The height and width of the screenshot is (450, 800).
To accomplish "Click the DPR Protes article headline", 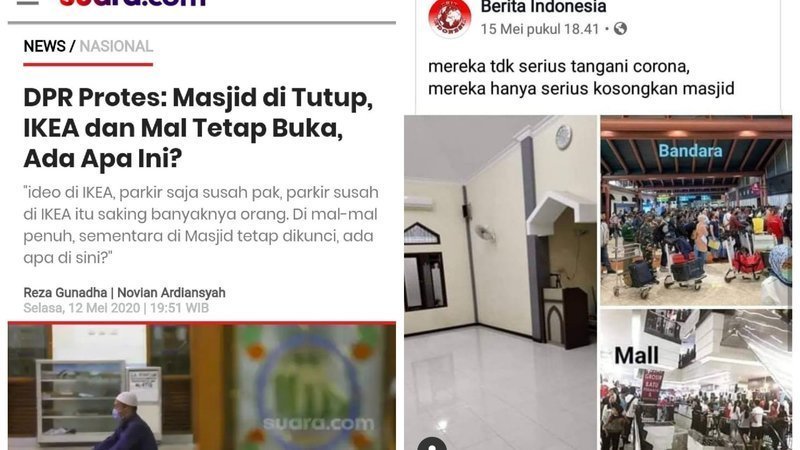I will (198, 128).
